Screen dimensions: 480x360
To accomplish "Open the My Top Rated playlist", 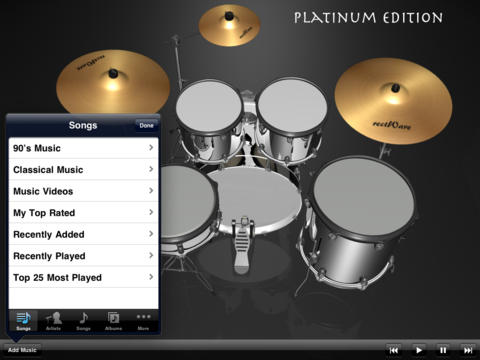I will point(83,212).
